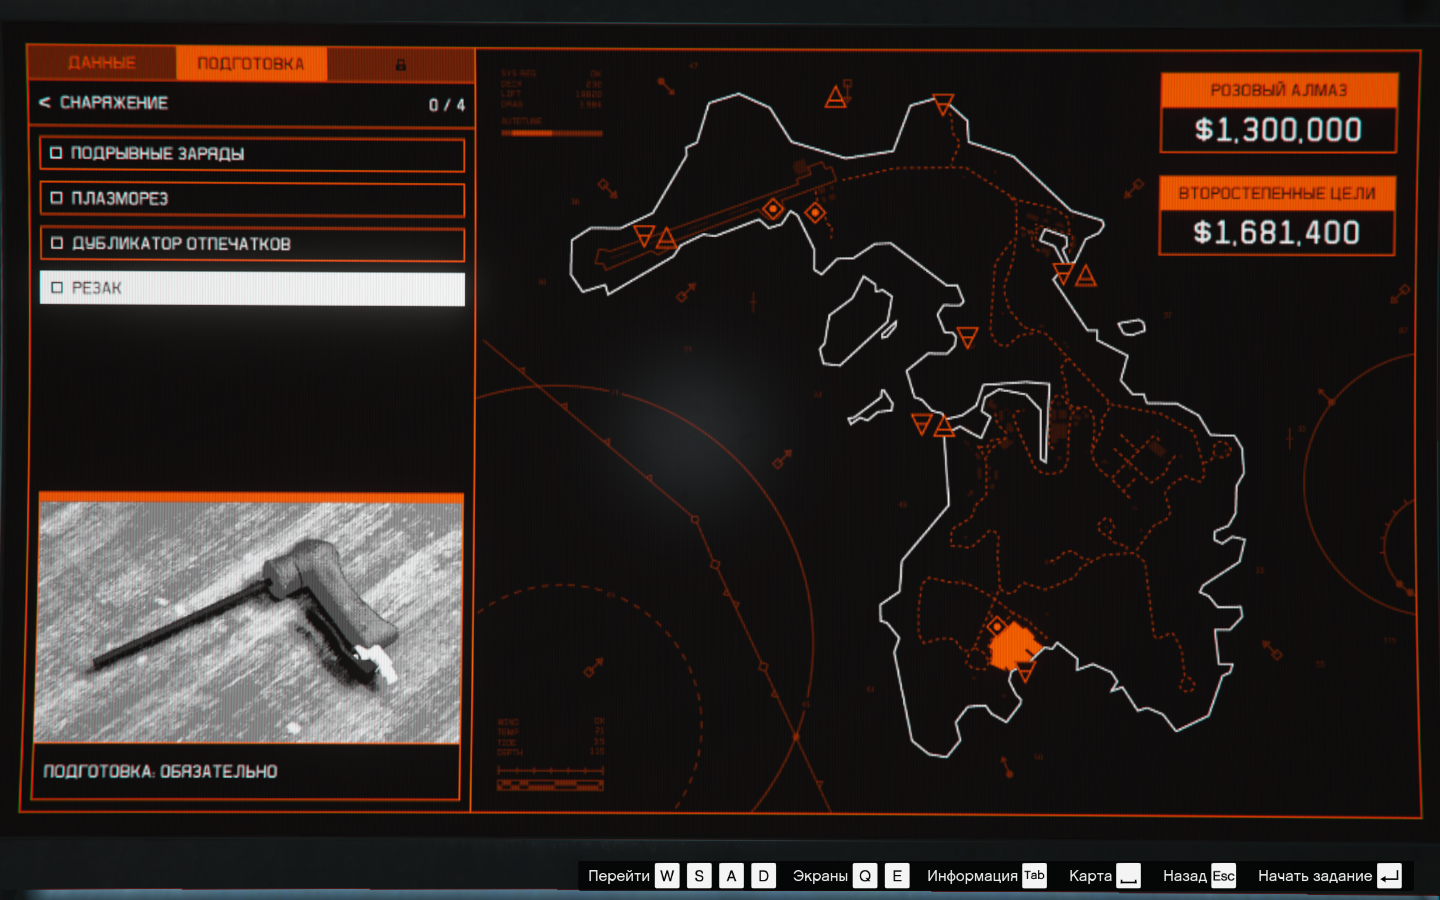Pick the inverted triangle at the northeast dock
1440x900 pixels.
click(x=1063, y=273)
